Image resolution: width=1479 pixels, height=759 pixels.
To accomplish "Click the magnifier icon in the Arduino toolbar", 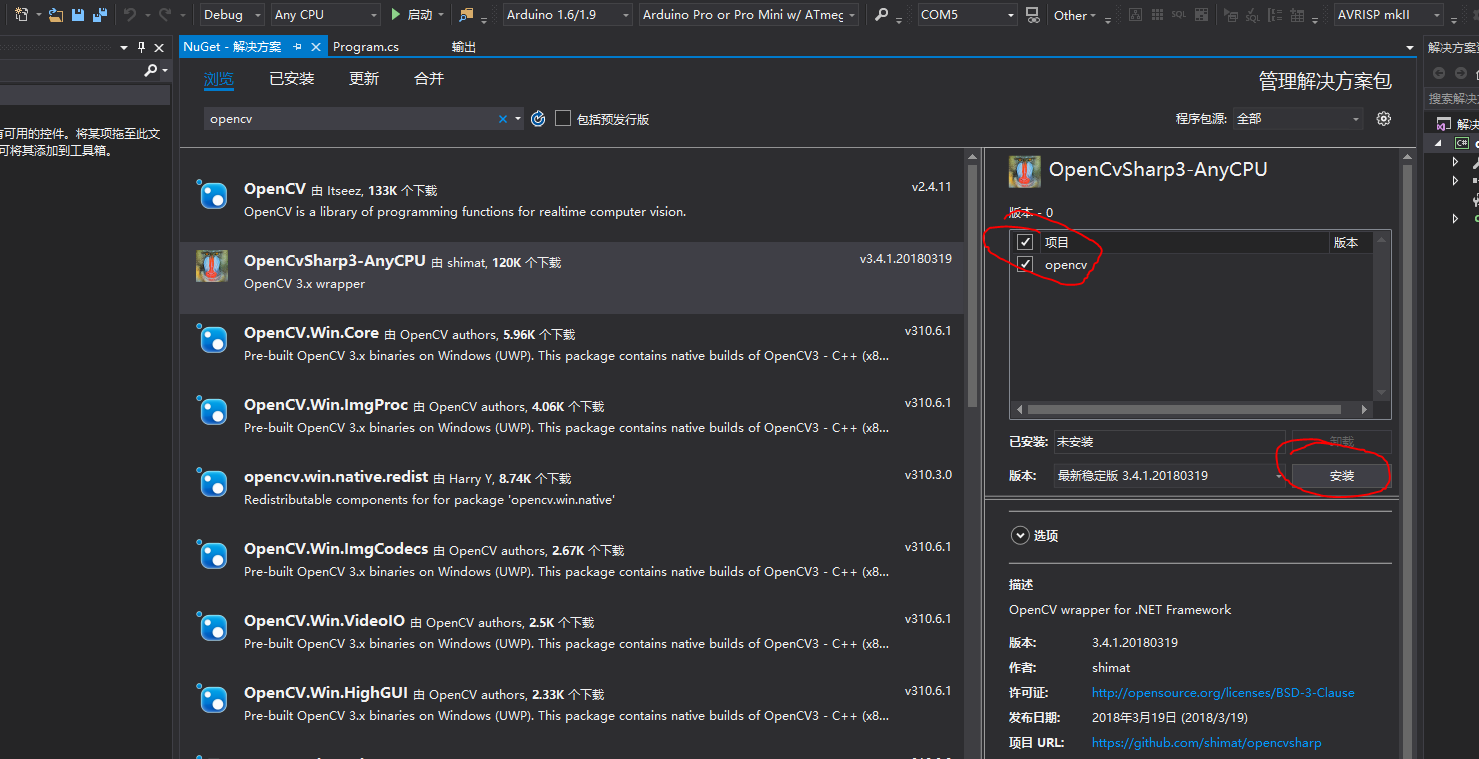I will (x=881, y=15).
